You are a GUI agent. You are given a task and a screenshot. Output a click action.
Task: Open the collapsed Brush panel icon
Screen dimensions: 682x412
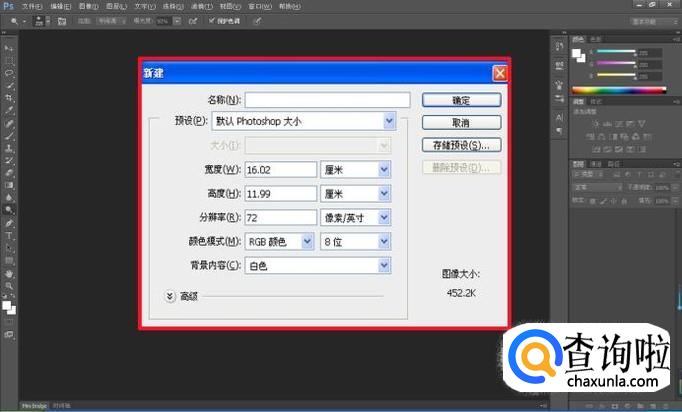[559, 85]
